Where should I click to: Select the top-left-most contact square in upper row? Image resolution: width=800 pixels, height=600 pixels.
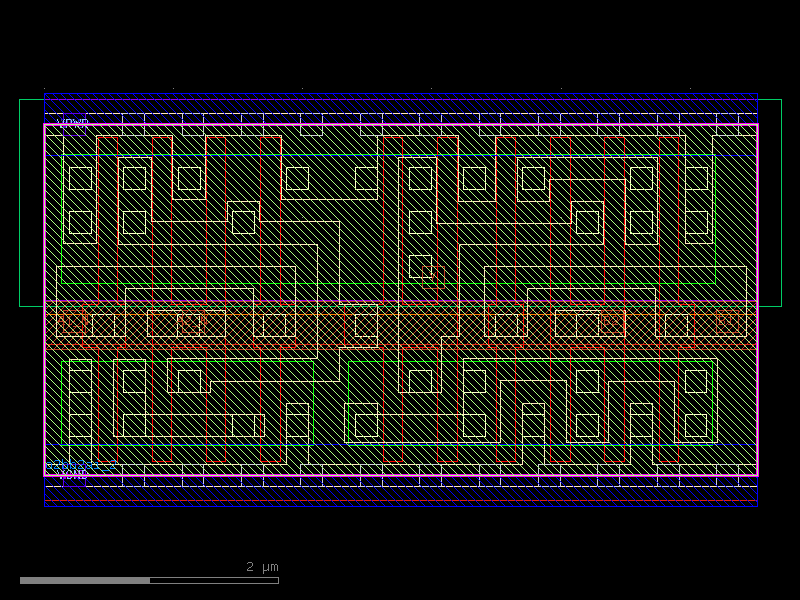80,178
